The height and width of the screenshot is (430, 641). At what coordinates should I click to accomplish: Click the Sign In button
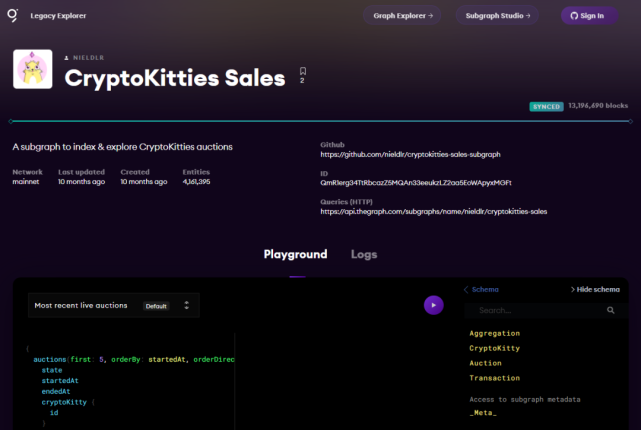588,16
